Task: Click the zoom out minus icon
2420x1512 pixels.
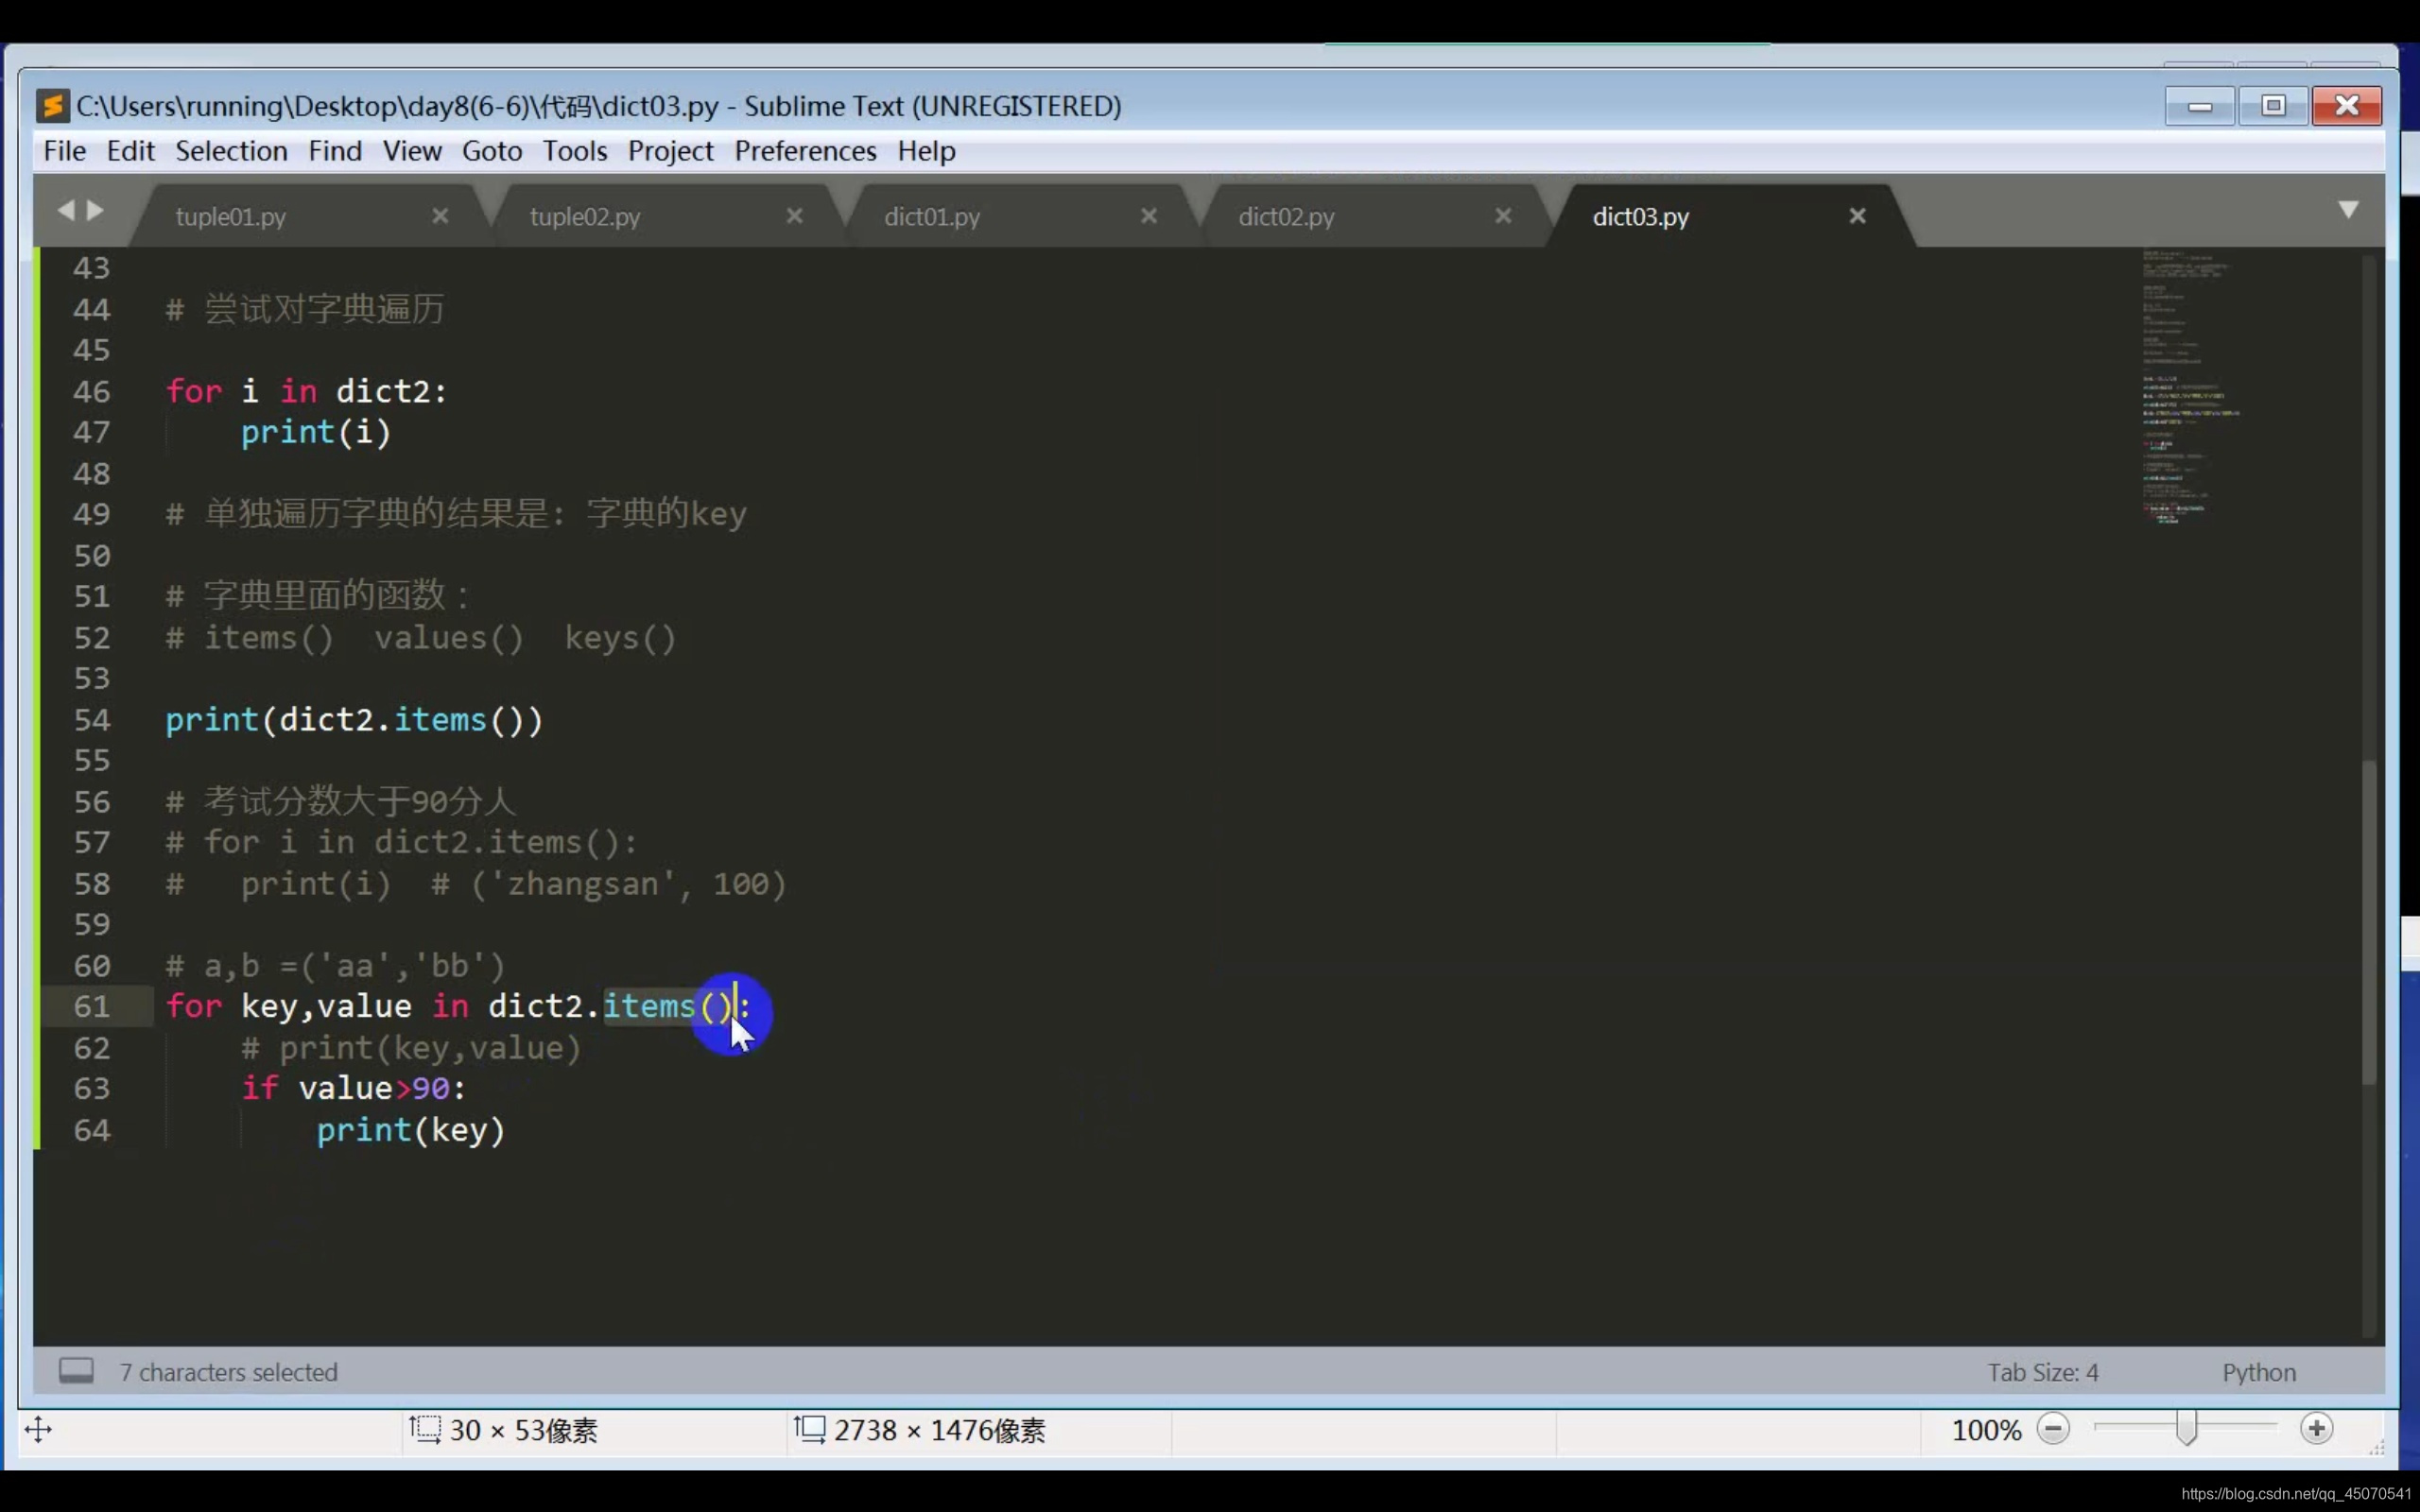Action: click(2052, 1429)
